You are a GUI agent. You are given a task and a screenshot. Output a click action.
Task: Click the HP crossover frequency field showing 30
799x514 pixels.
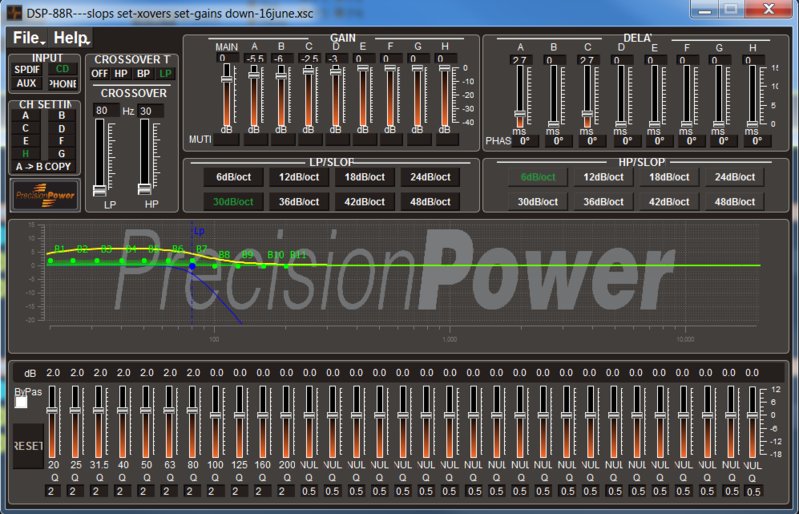[x=150, y=111]
